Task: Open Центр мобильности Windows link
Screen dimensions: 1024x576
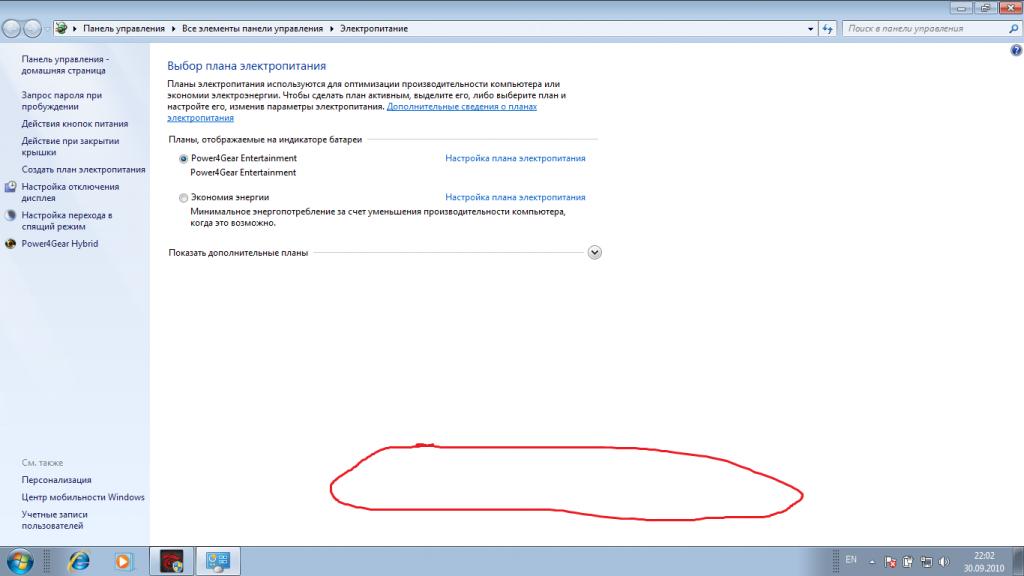Action: coord(83,497)
